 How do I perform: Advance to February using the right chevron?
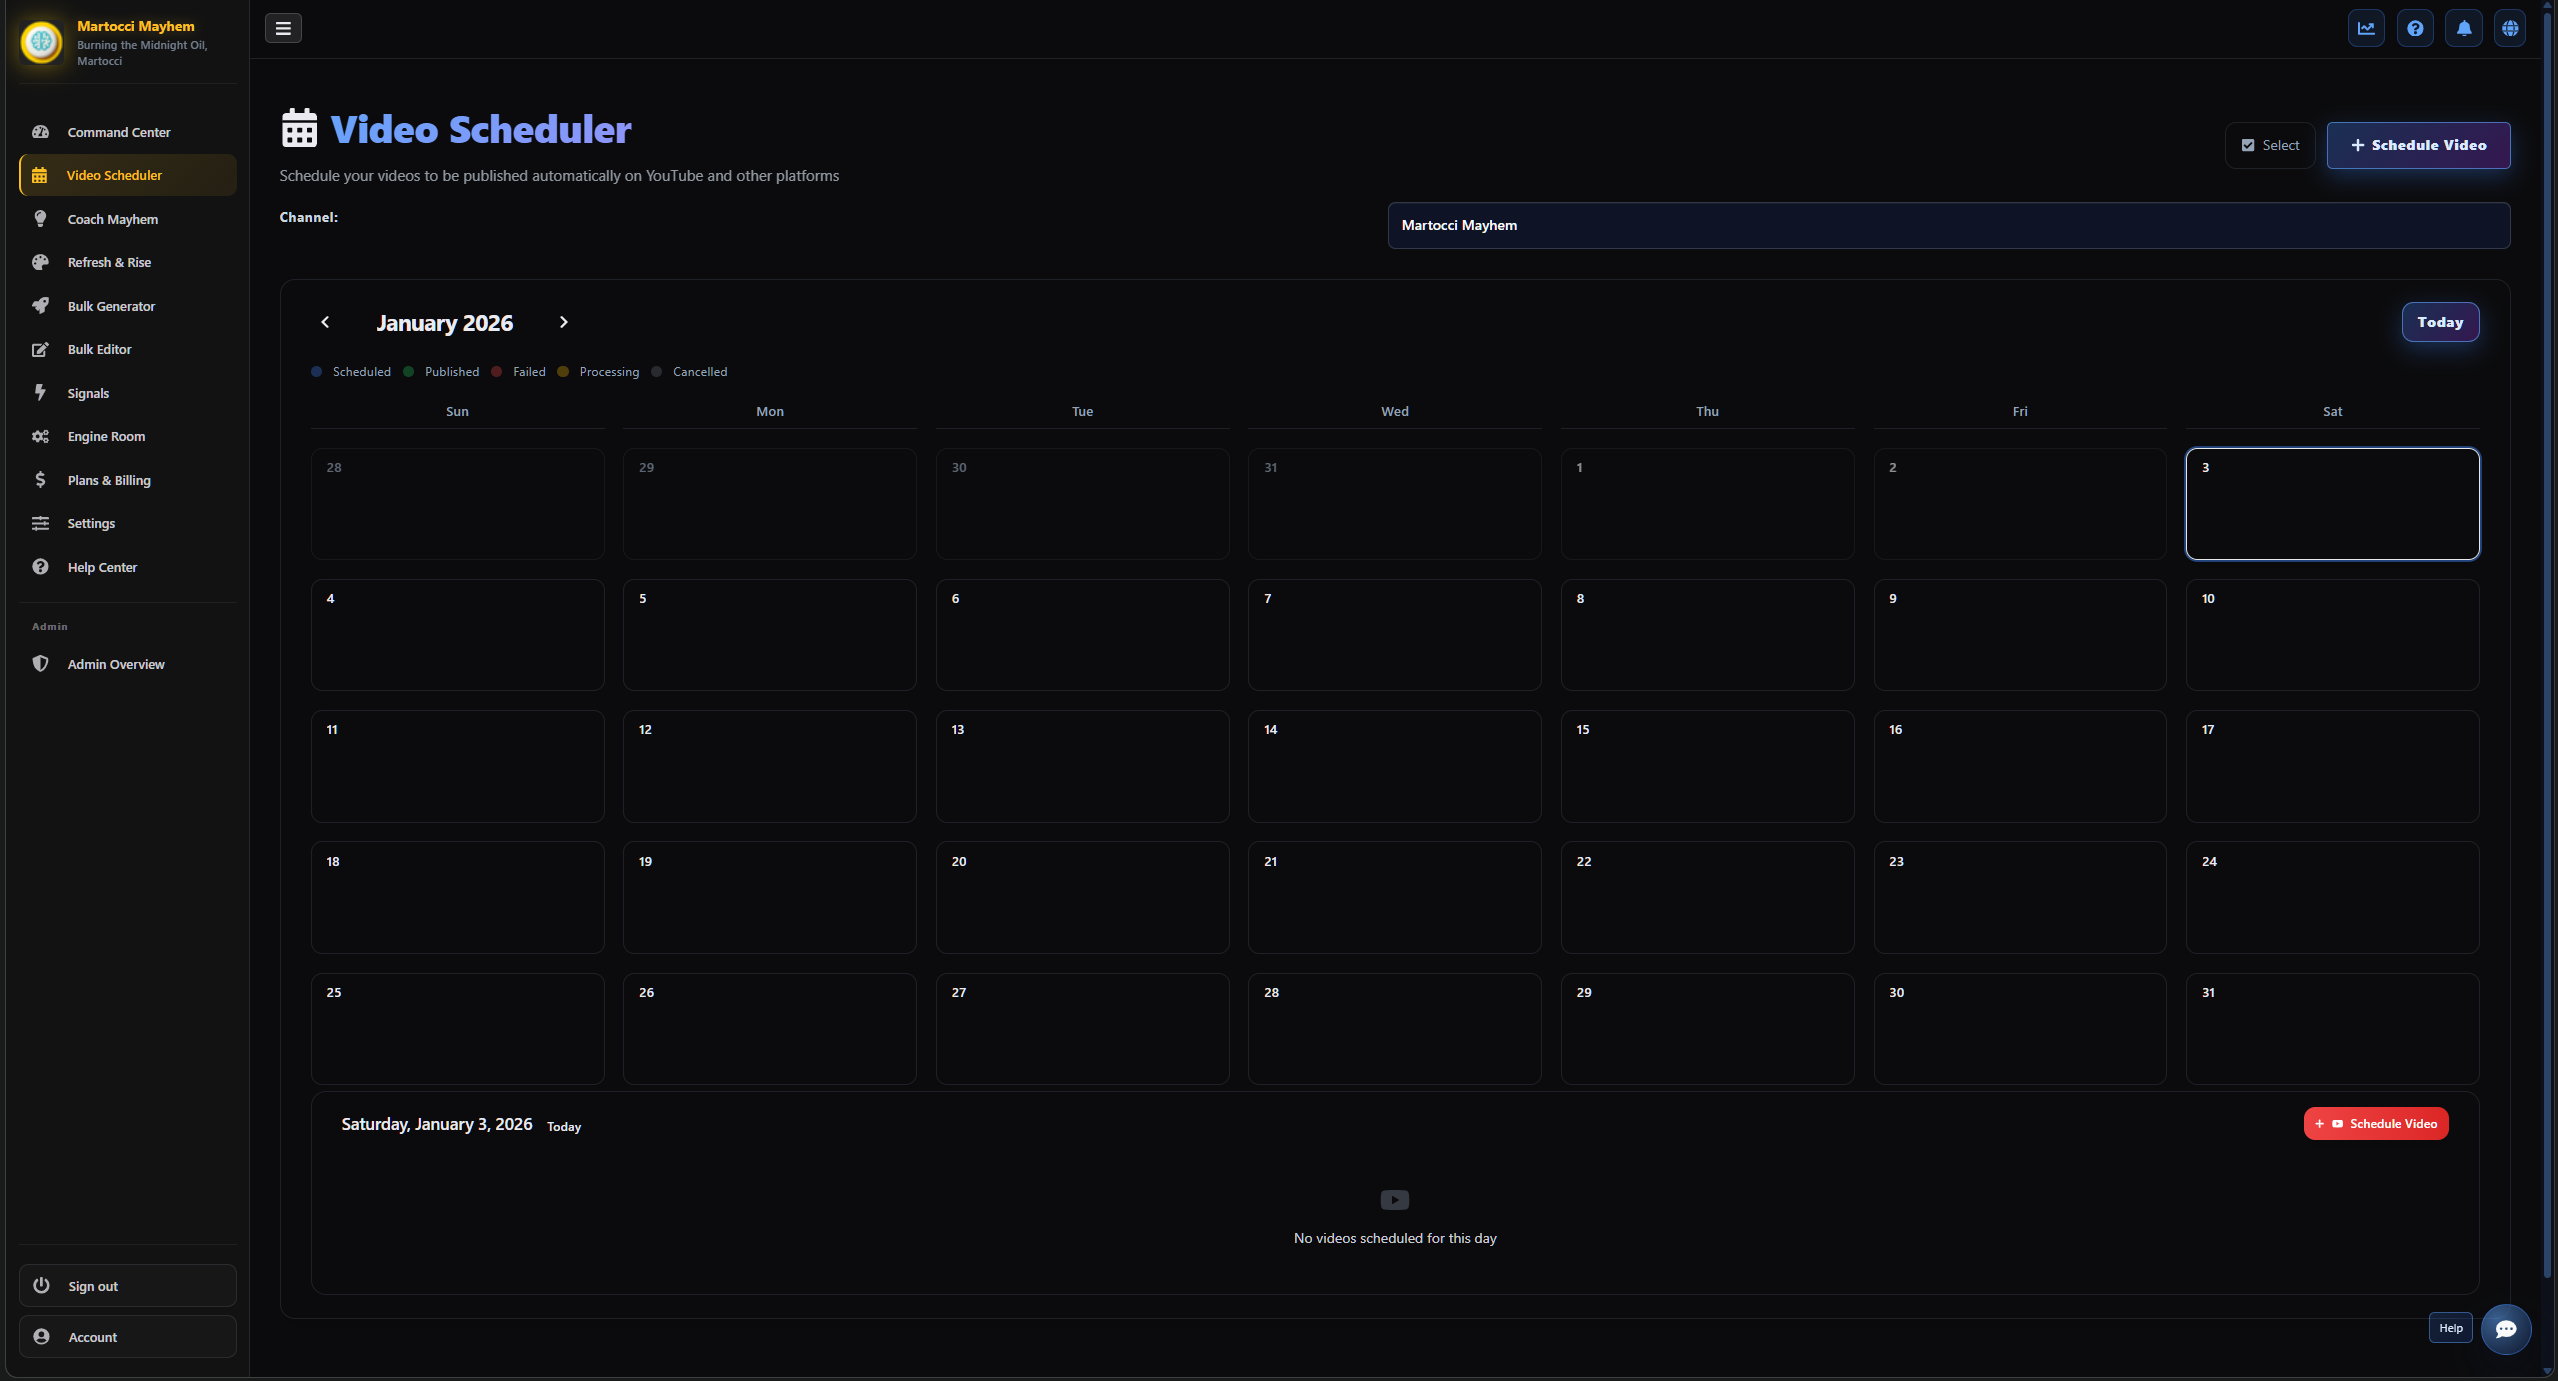click(563, 322)
